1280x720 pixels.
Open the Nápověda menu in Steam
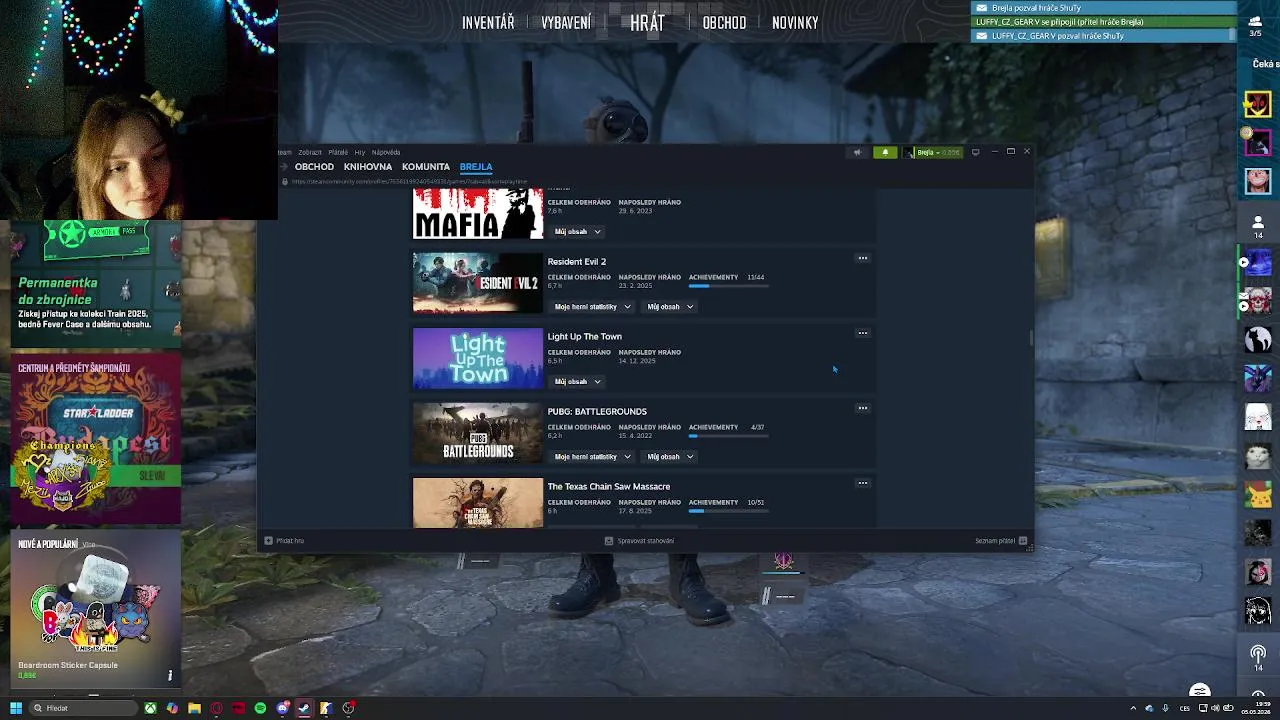point(386,152)
